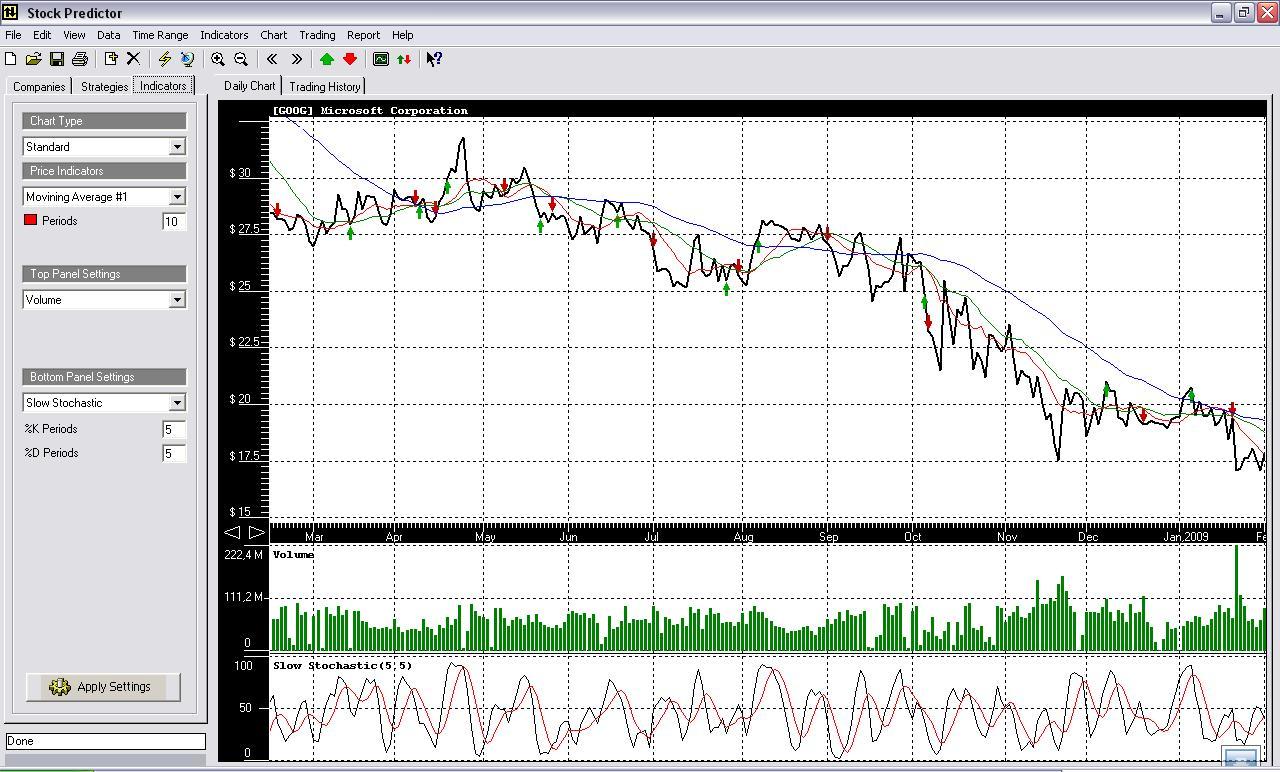Screen dimensions: 1280x772
Task: Click the left arrow beside the date axis
Action: click(233, 532)
